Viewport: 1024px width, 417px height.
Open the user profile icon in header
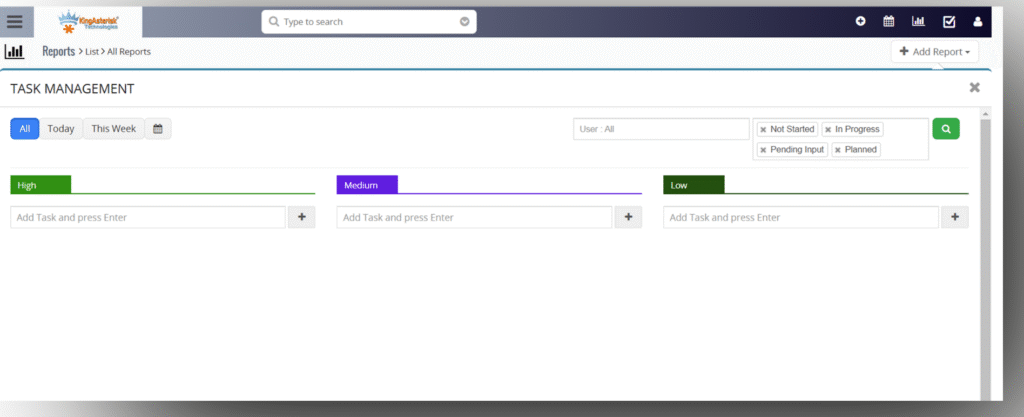click(x=978, y=22)
